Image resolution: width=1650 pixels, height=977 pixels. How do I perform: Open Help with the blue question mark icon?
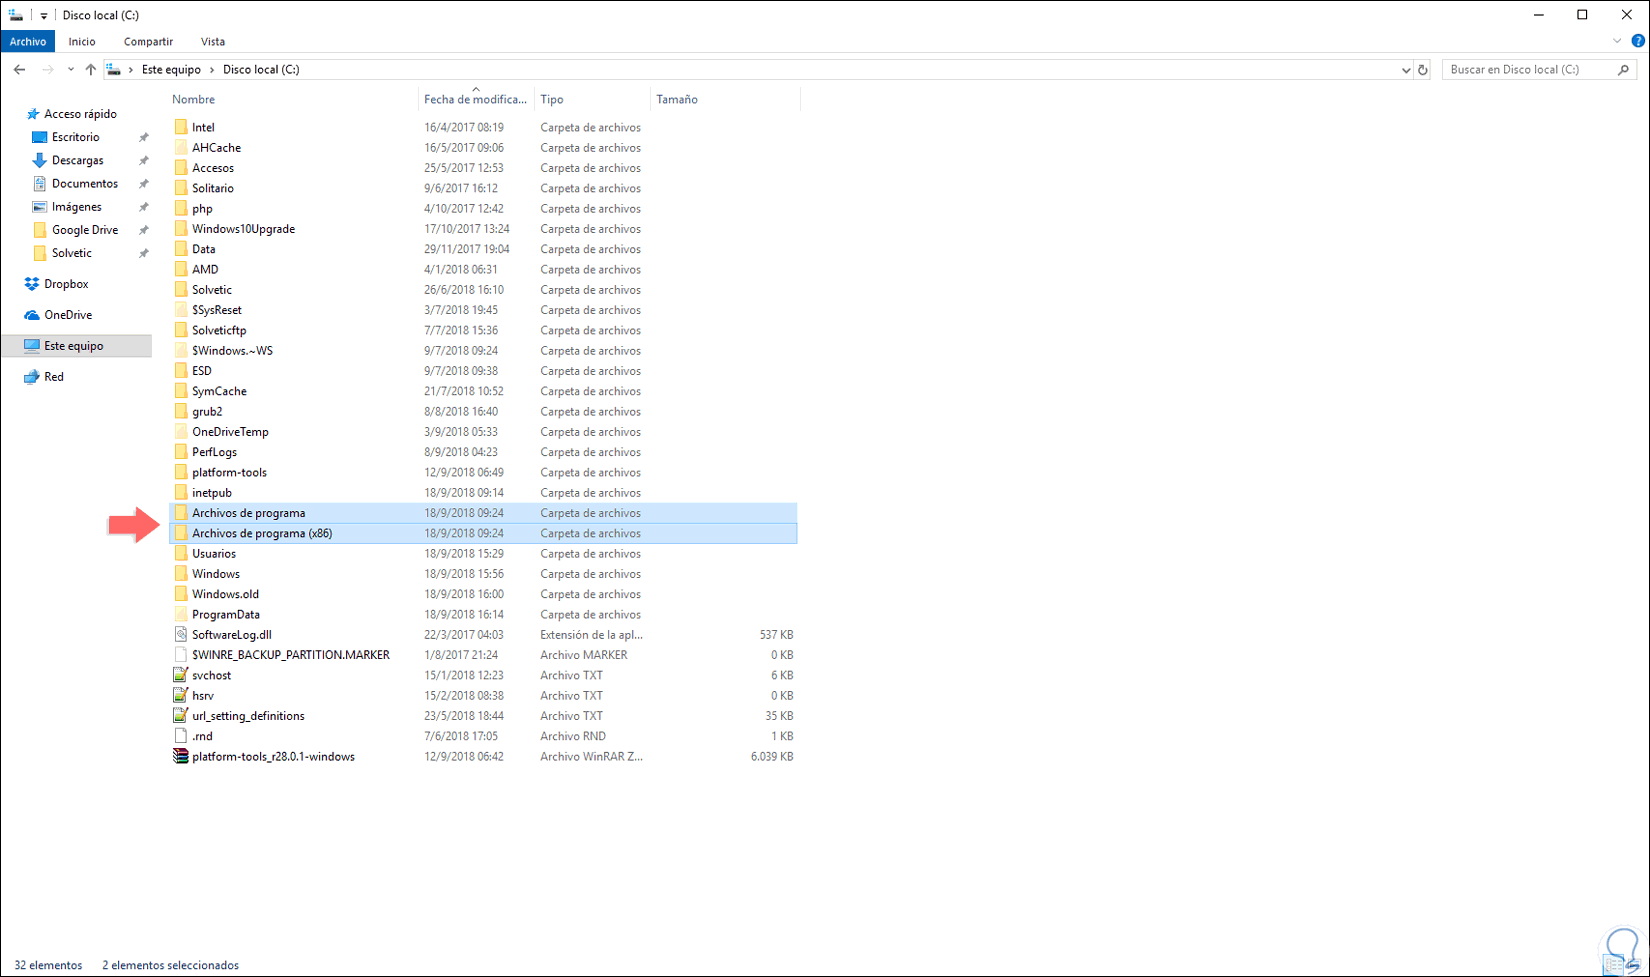1638,41
